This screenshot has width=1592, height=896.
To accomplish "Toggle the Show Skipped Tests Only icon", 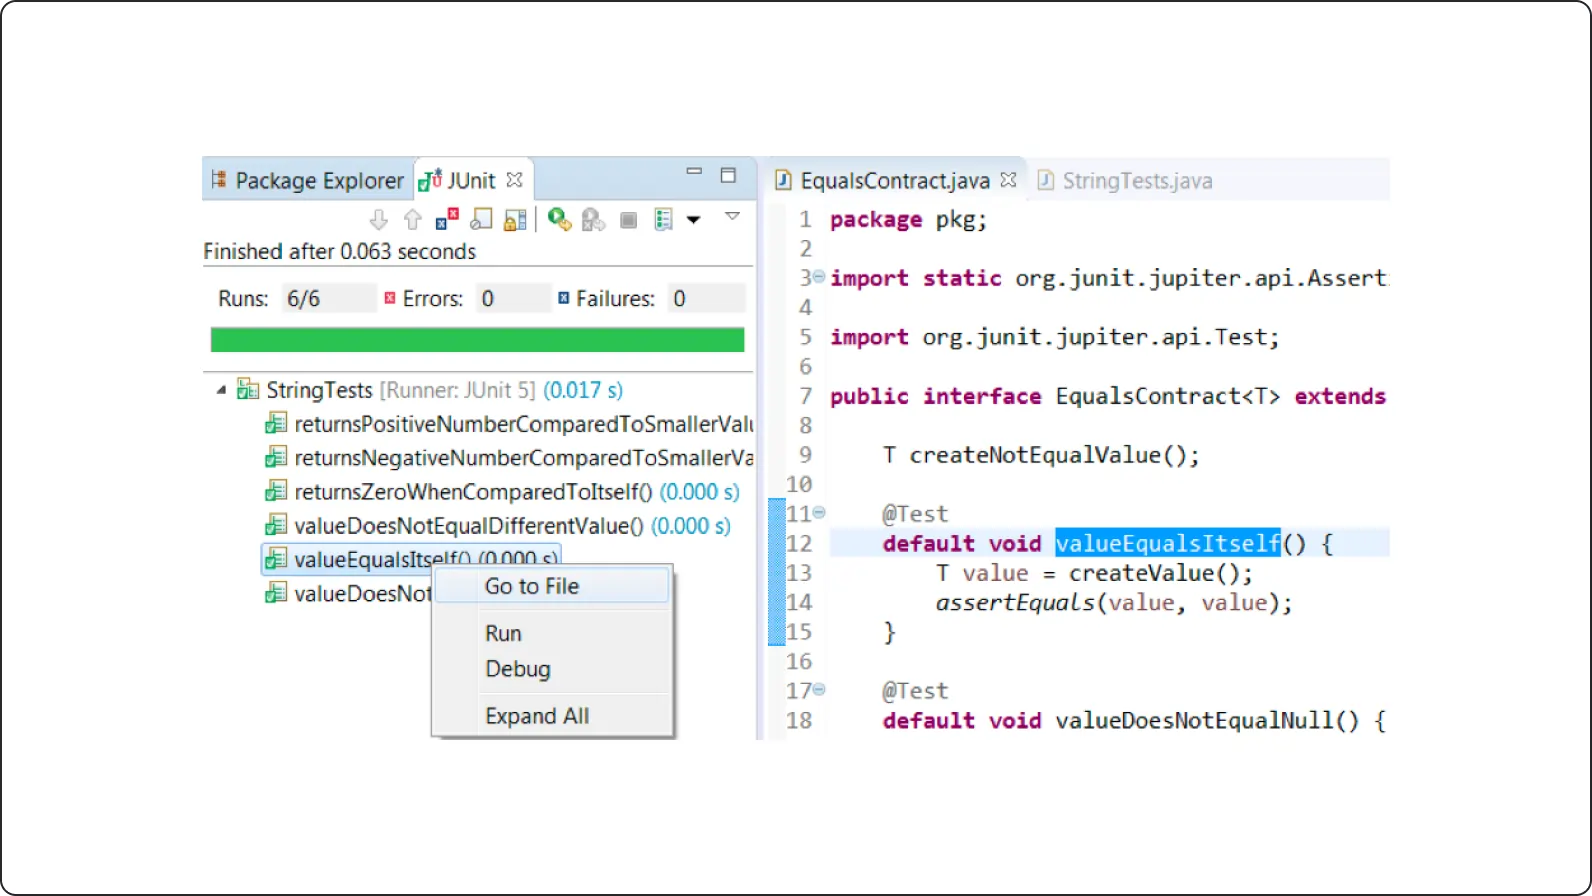I will (481, 220).
